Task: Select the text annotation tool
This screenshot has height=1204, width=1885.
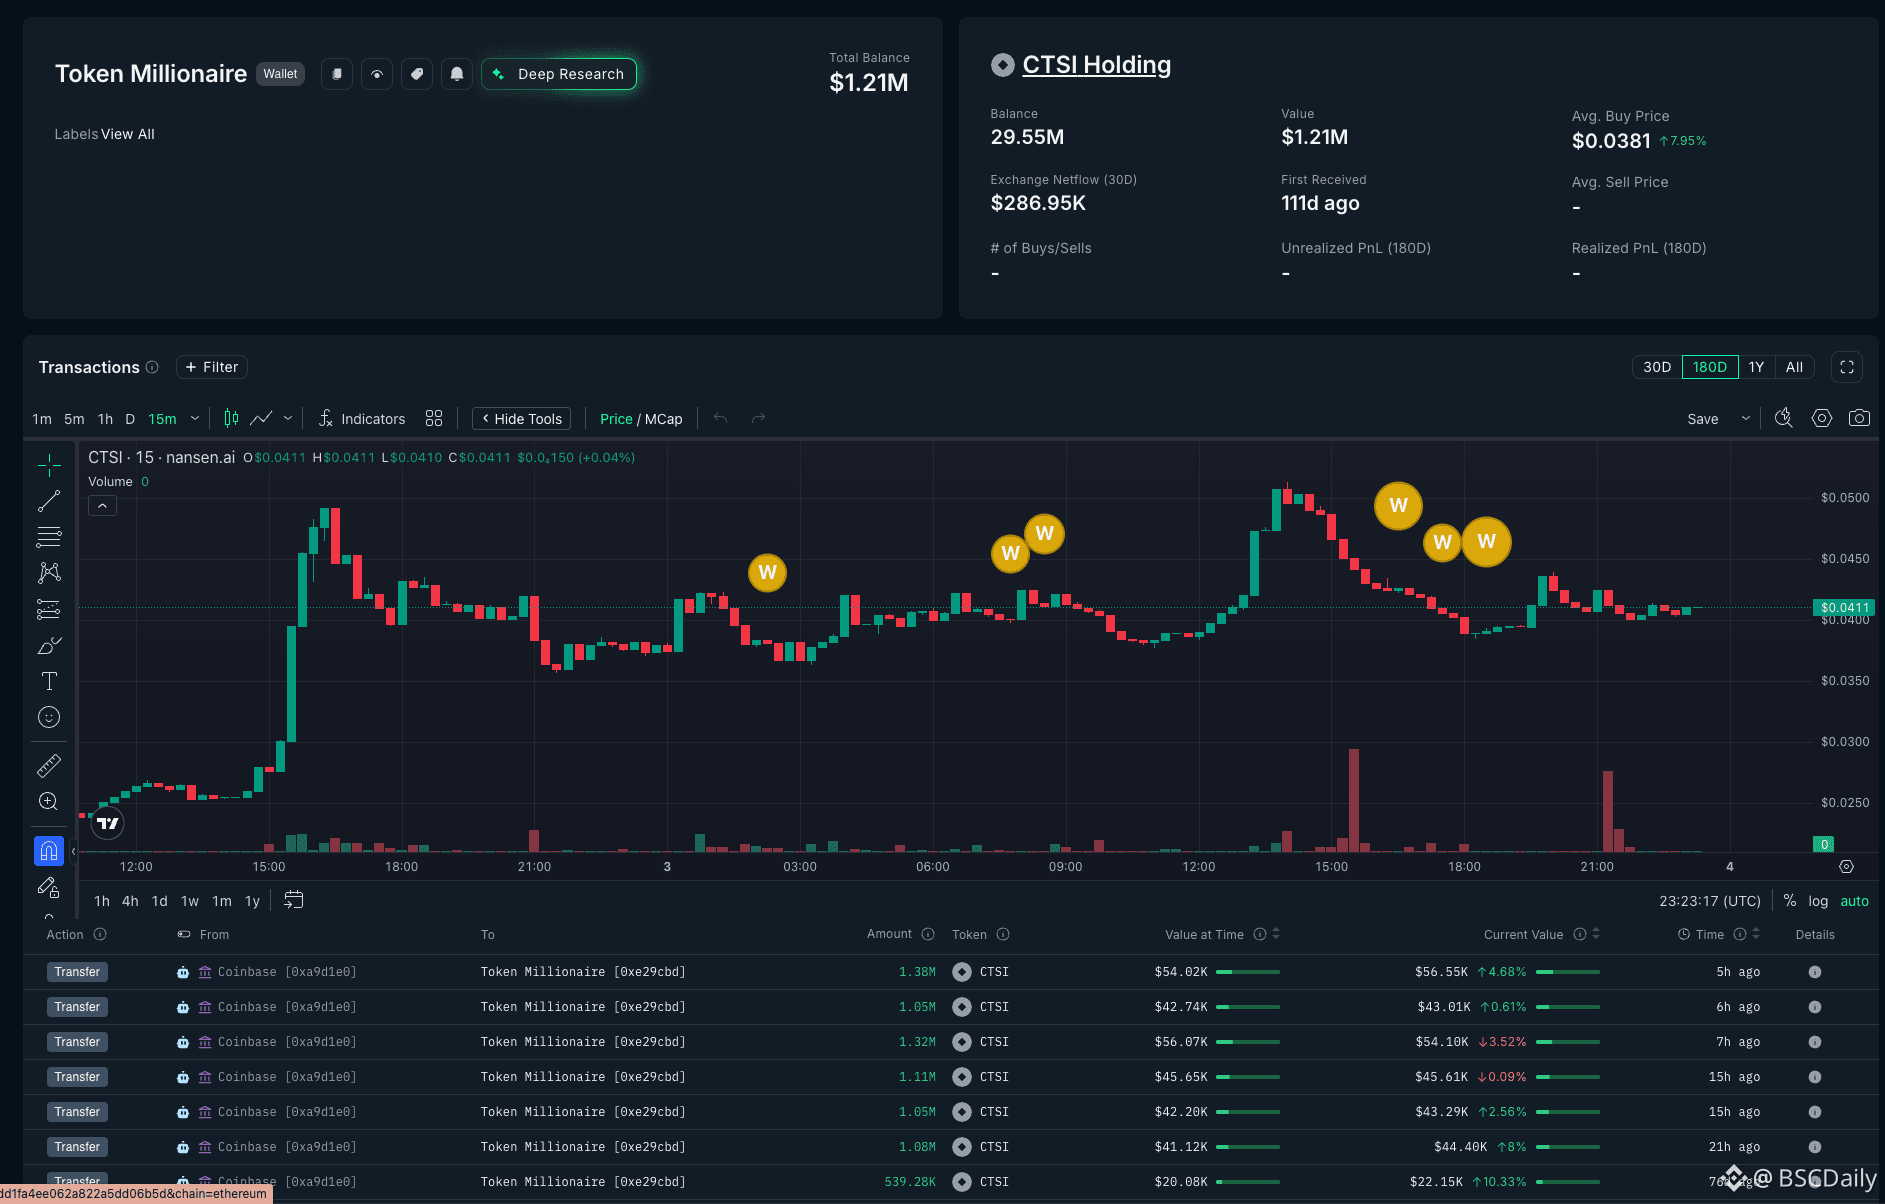Action: click(x=49, y=681)
